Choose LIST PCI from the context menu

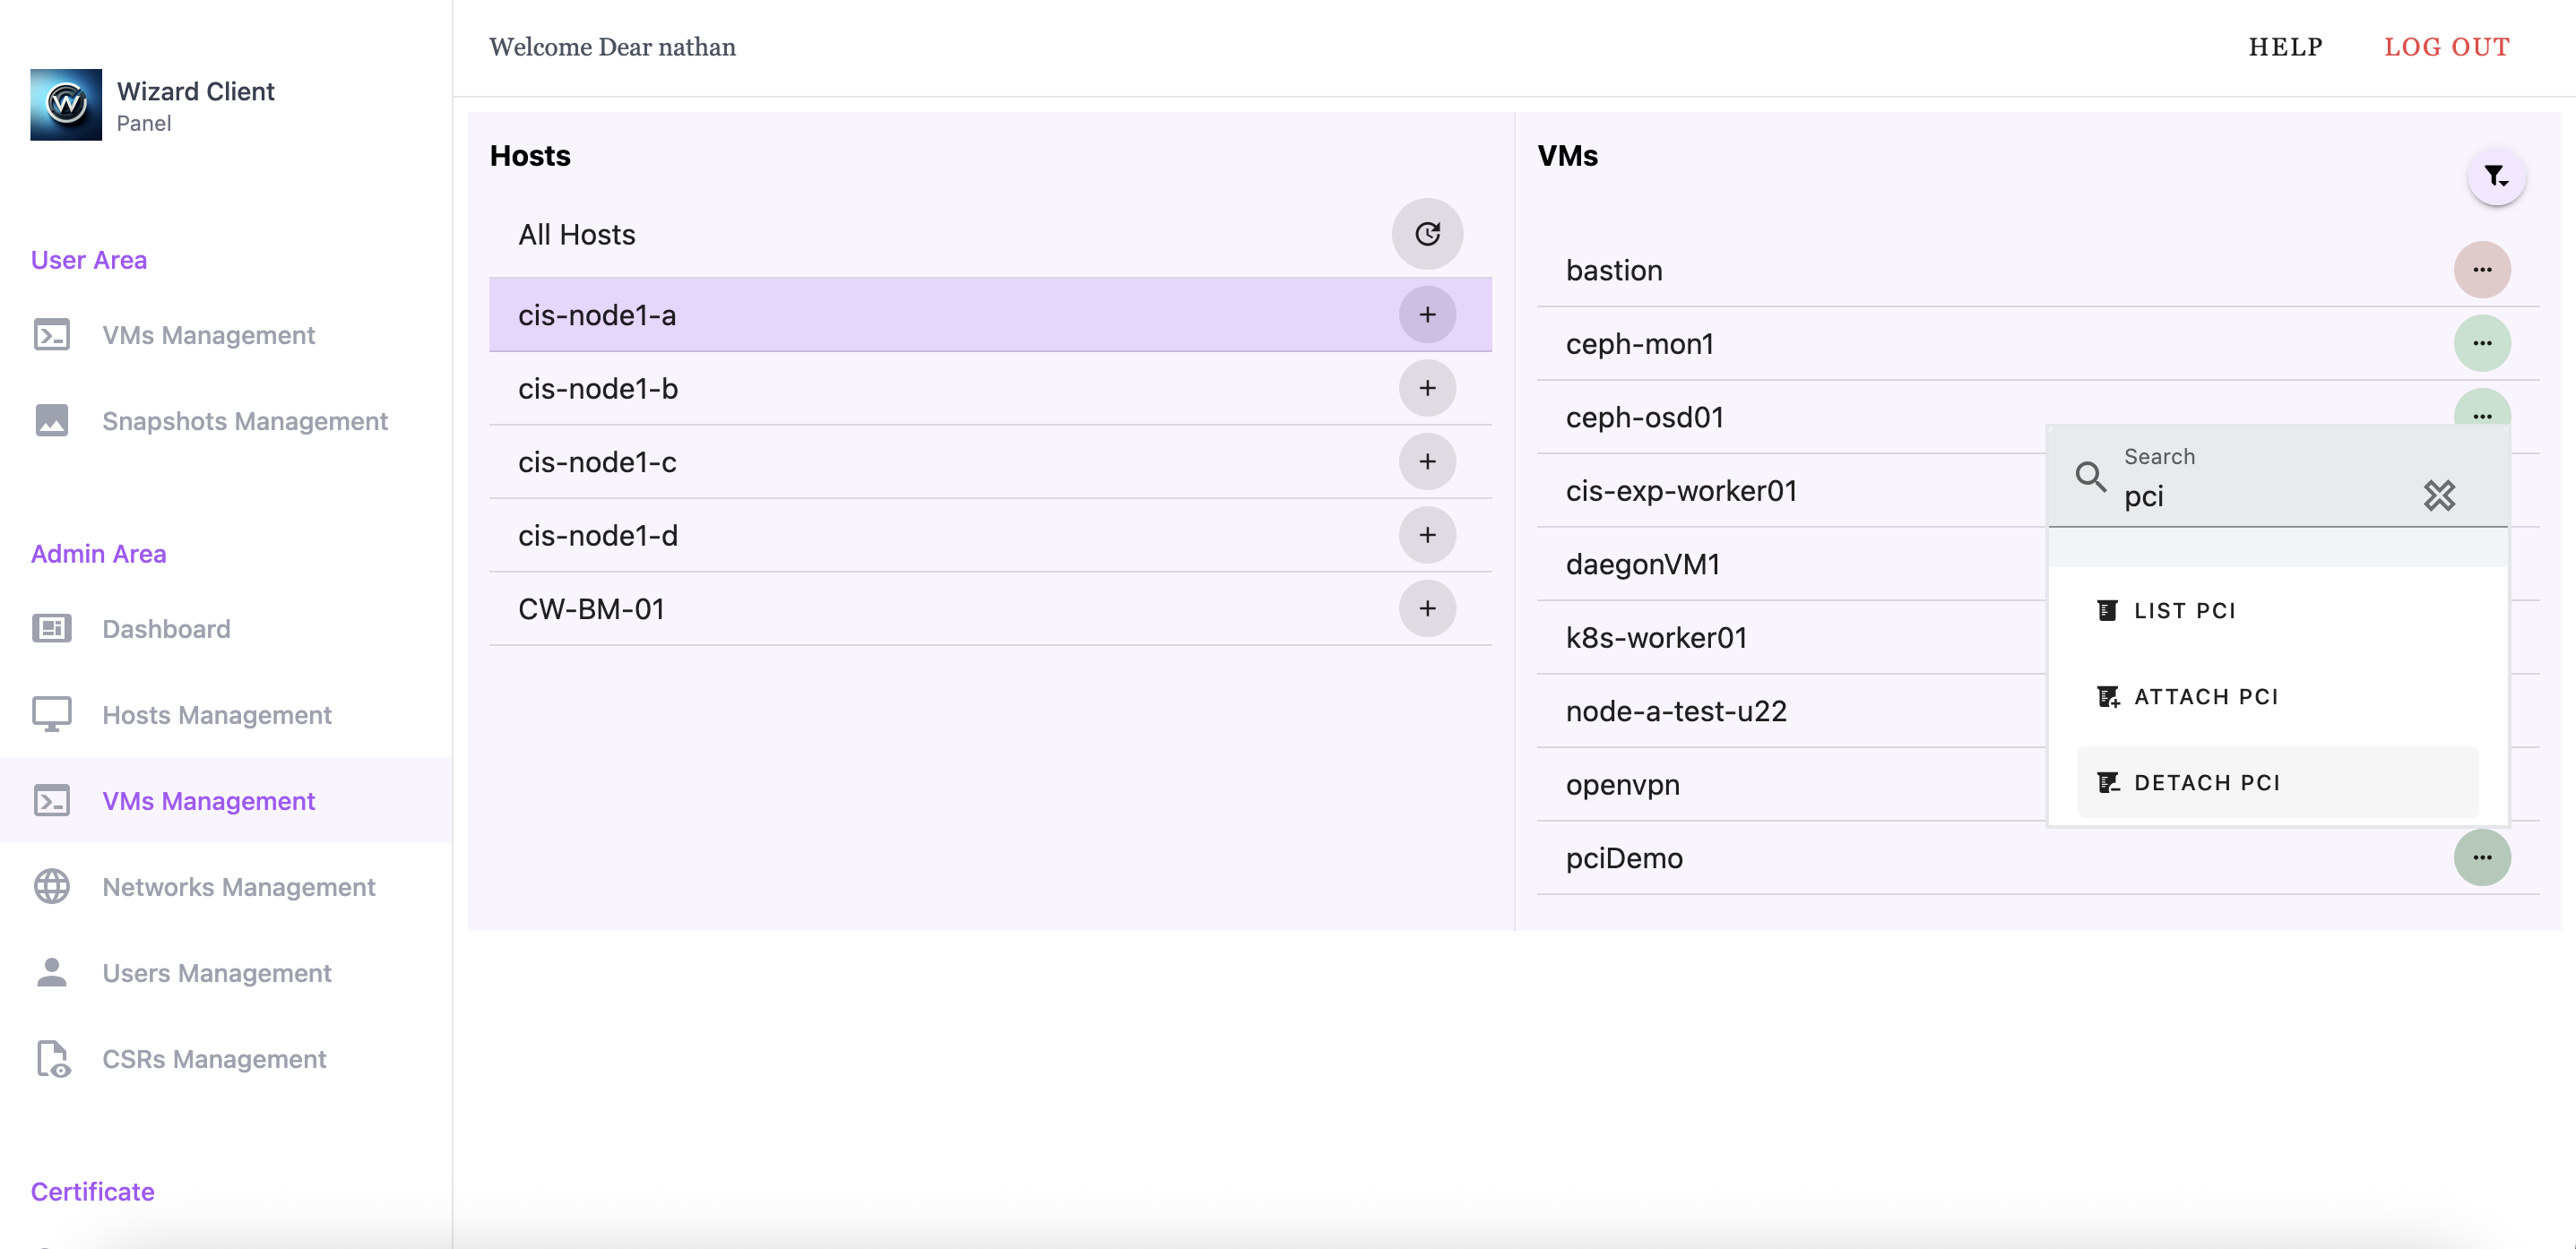pyautogui.click(x=2185, y=610)
